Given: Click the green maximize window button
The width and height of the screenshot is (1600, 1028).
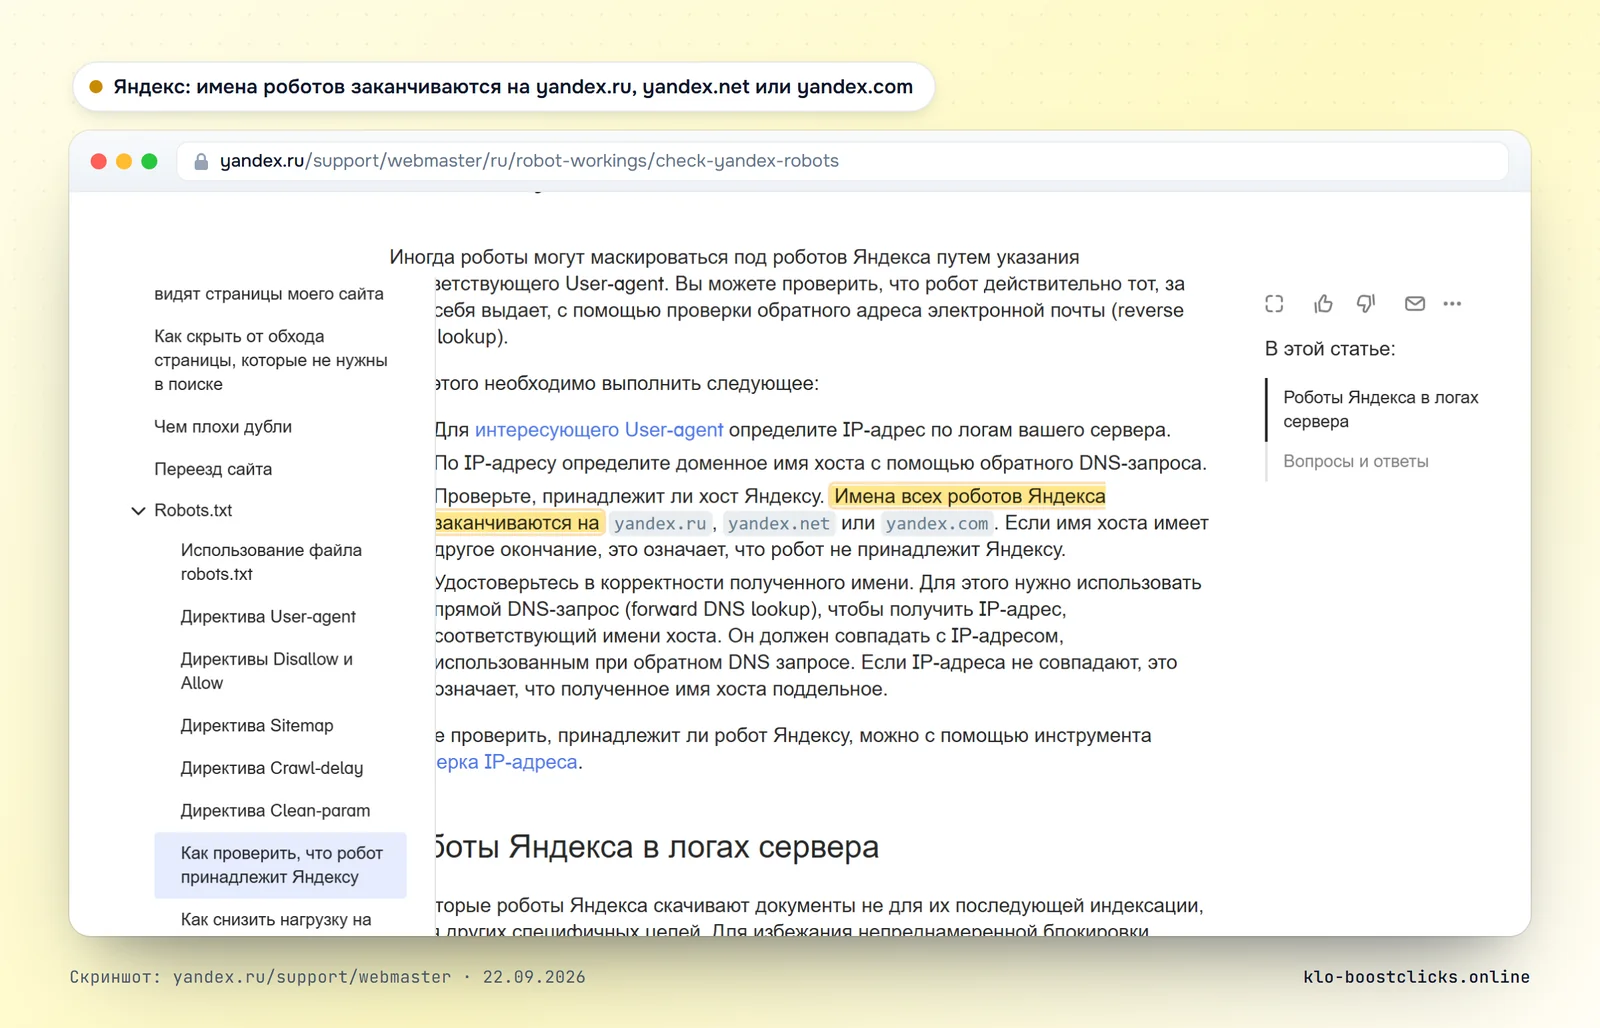Looking at the screenshot, I should 149,161.
